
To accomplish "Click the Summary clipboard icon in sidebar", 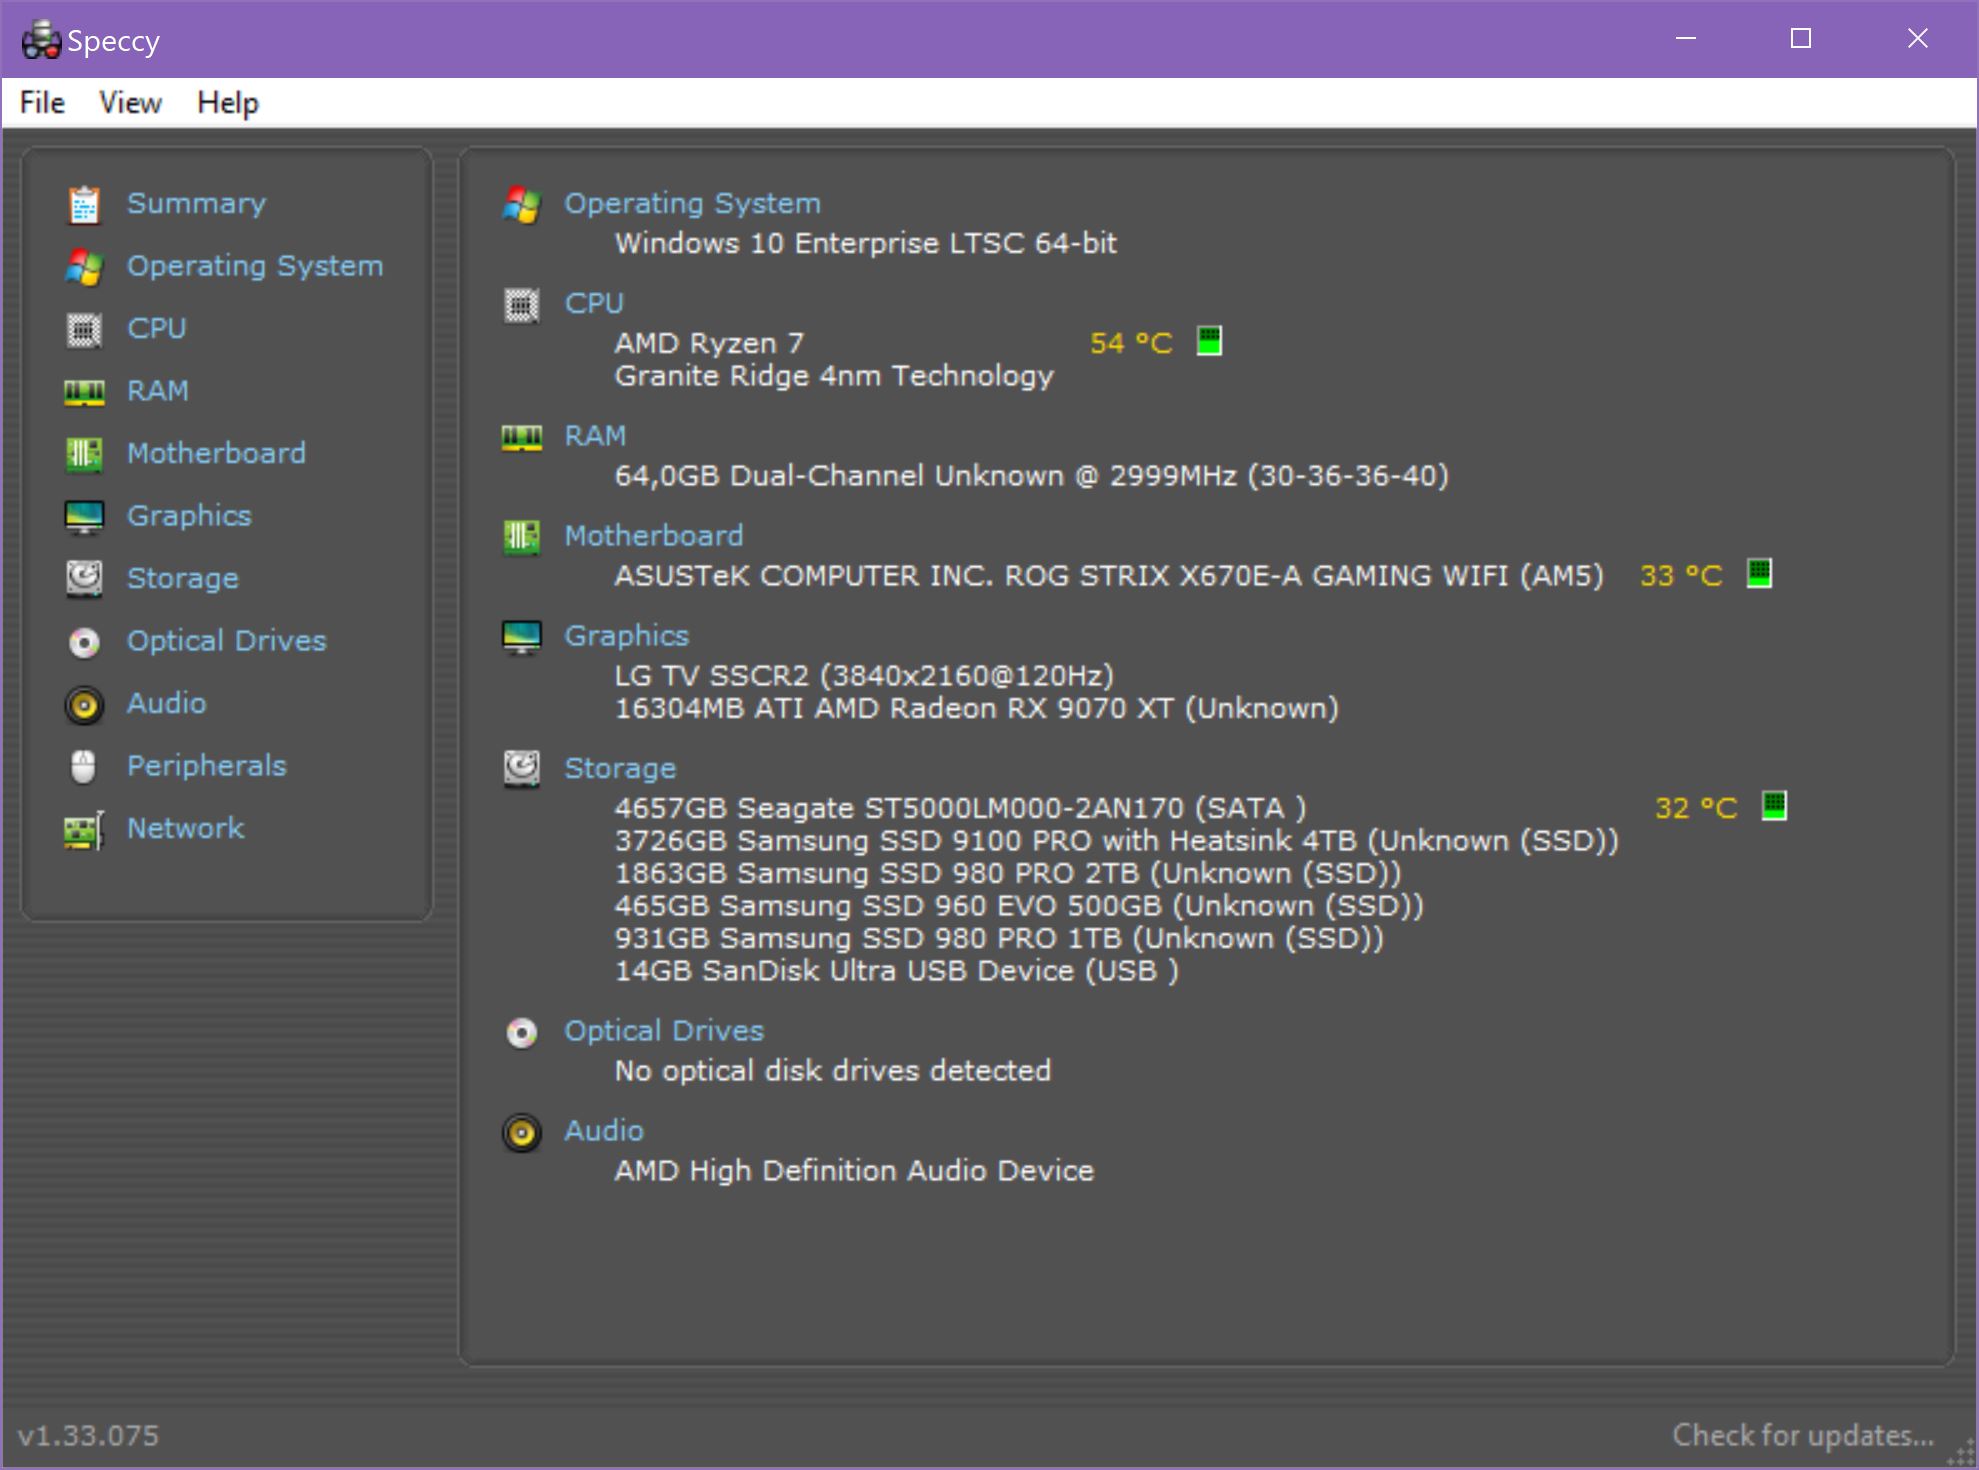I will [84, 204].
